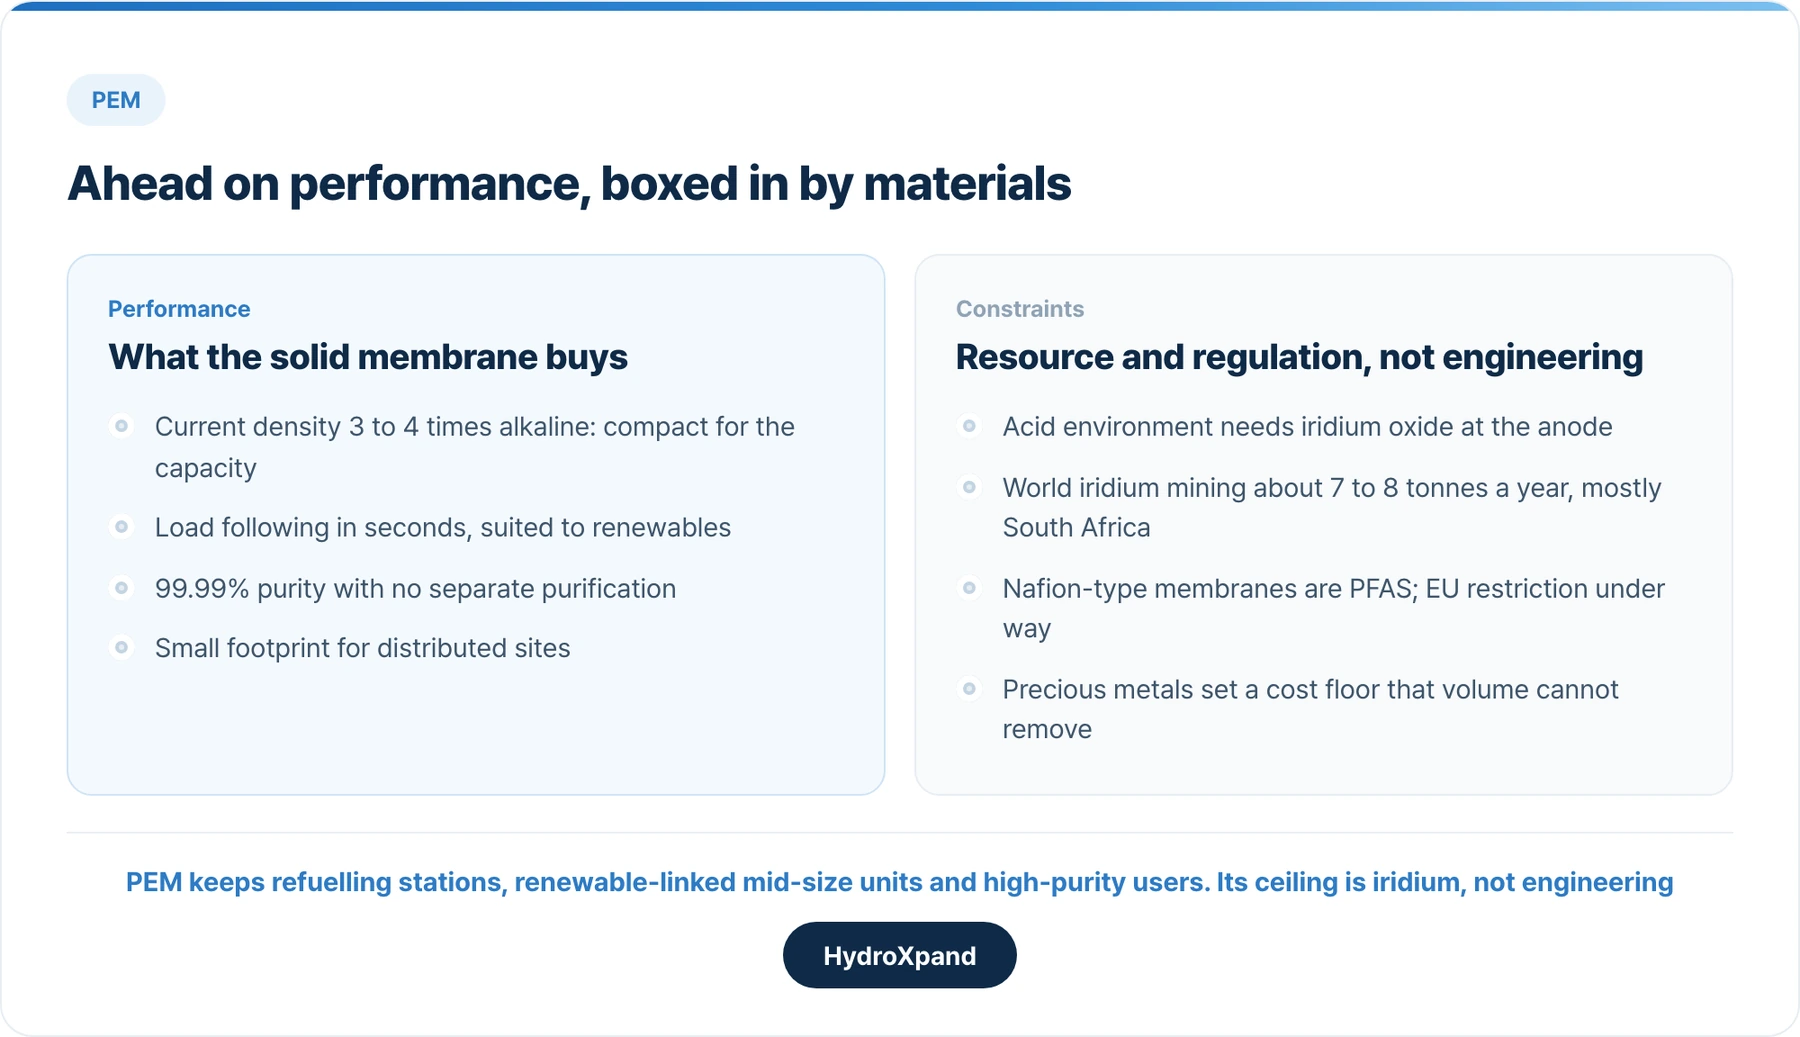Viewport: 1800px width, 1037px height.
Task: Click the 'Nafion-type membranes are PFAS' bullet
Action: (x=1334, y=608)
